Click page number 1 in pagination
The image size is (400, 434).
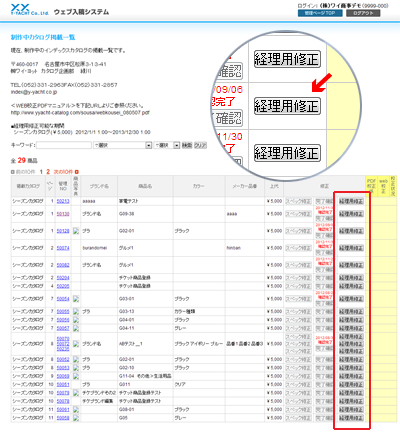click(41, 172)
